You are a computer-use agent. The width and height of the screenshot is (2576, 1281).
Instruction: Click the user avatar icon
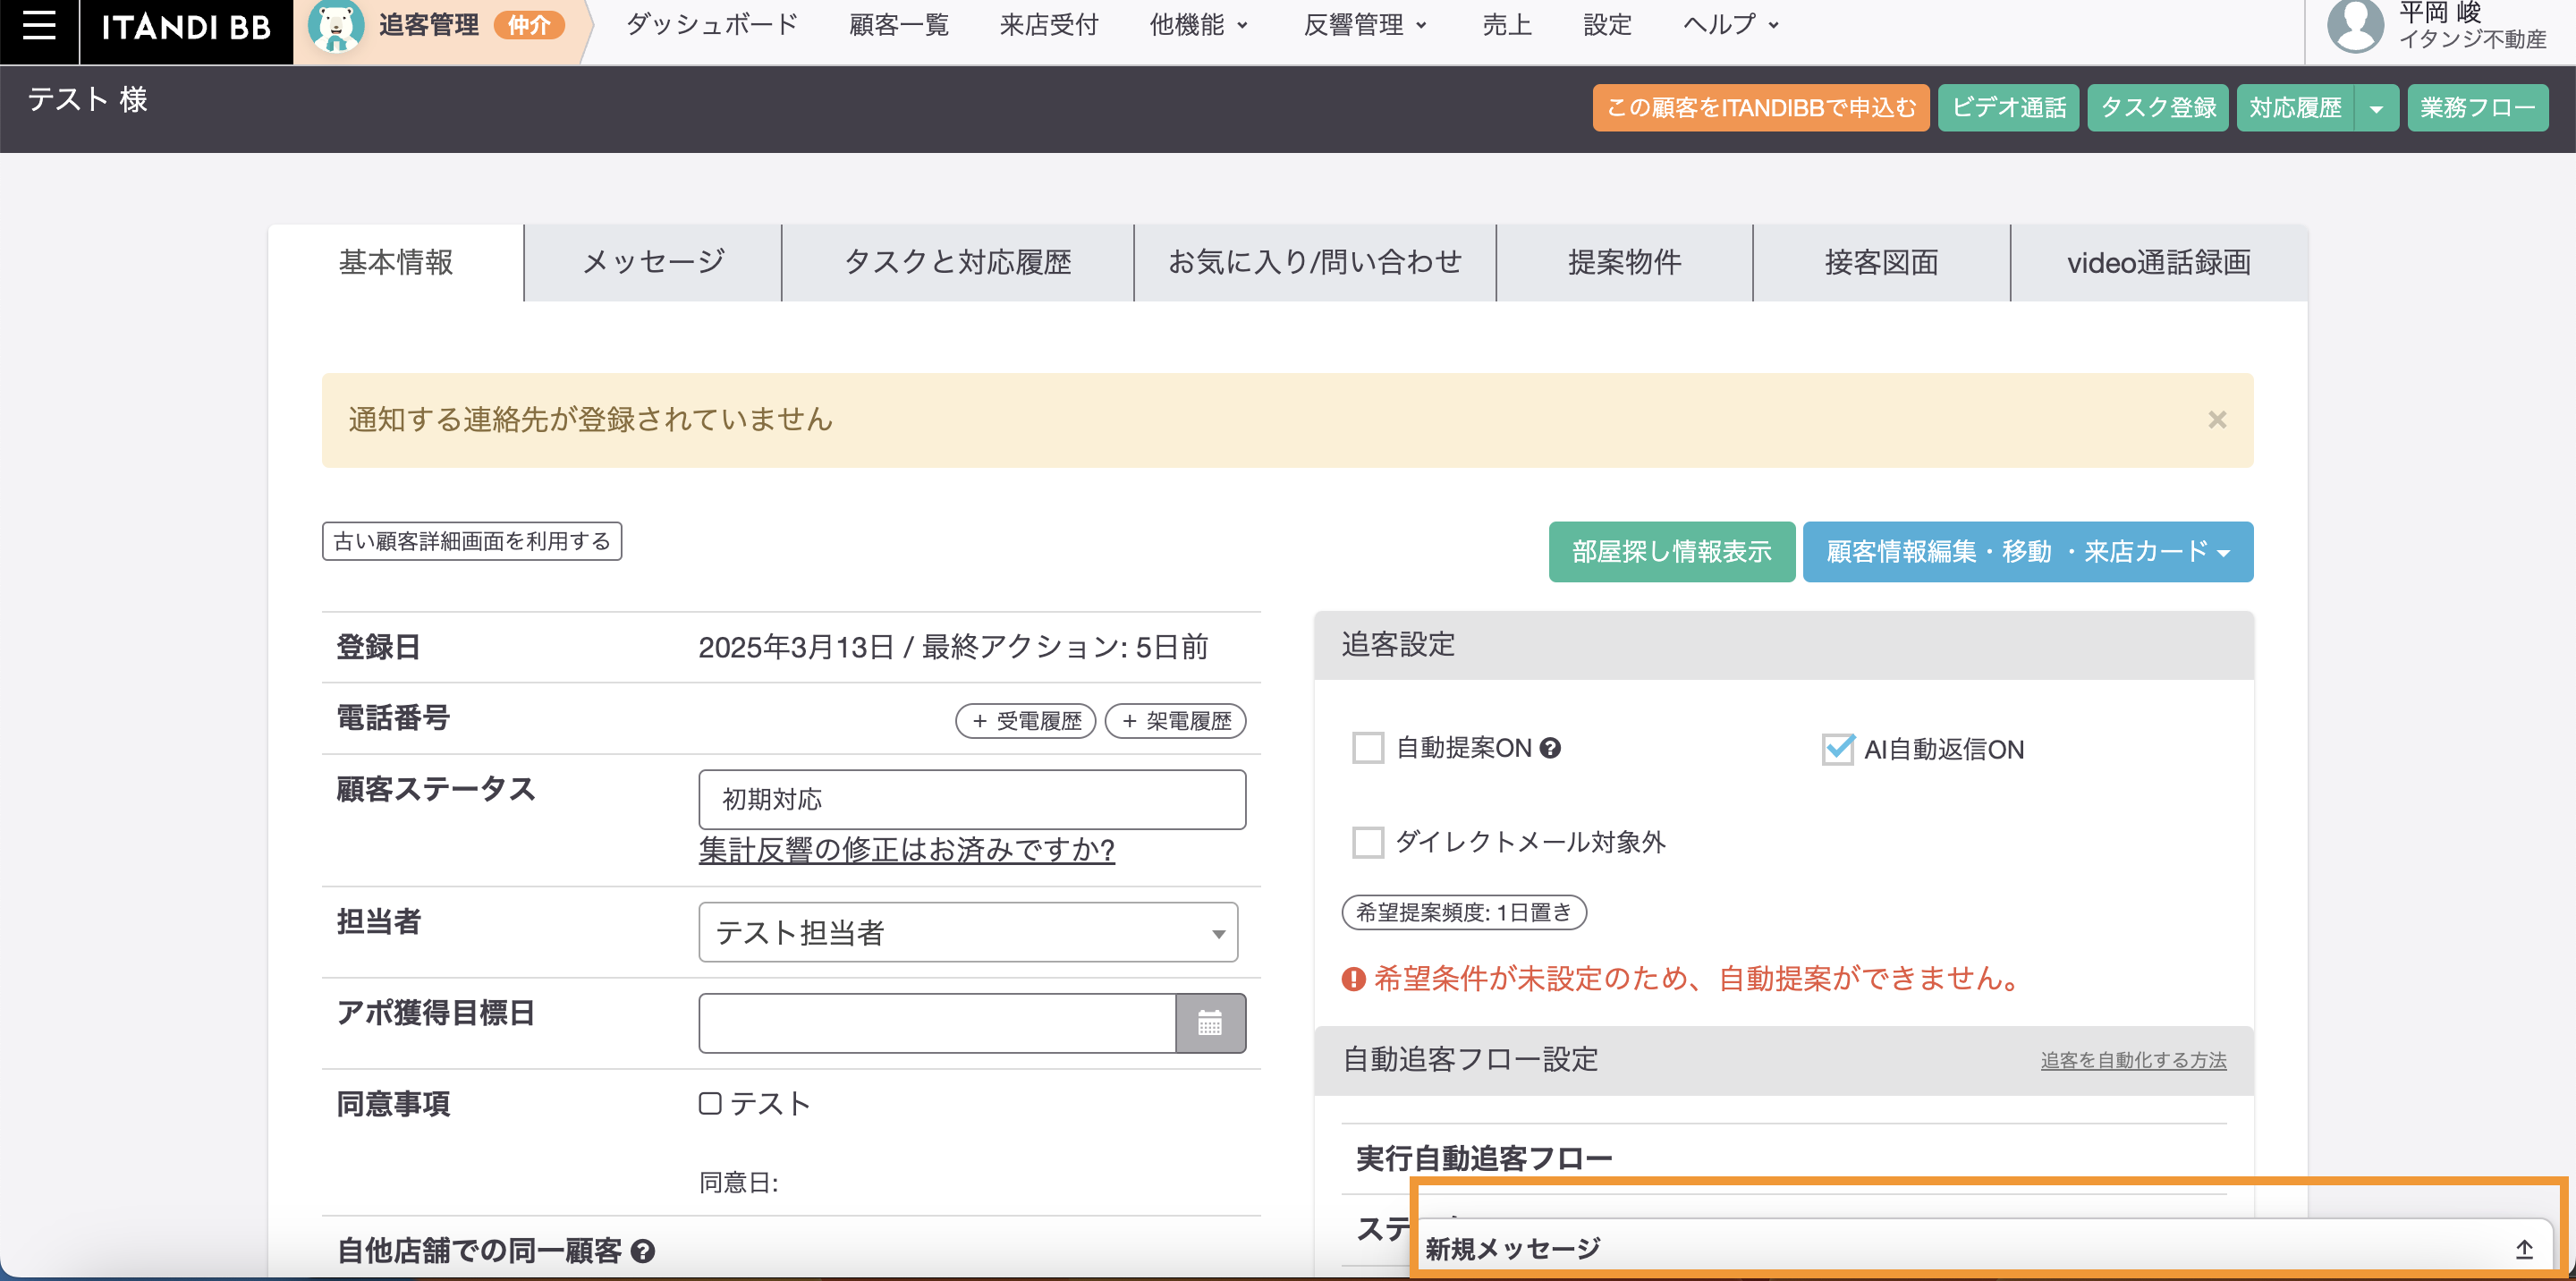click(x=2355, y=26)
